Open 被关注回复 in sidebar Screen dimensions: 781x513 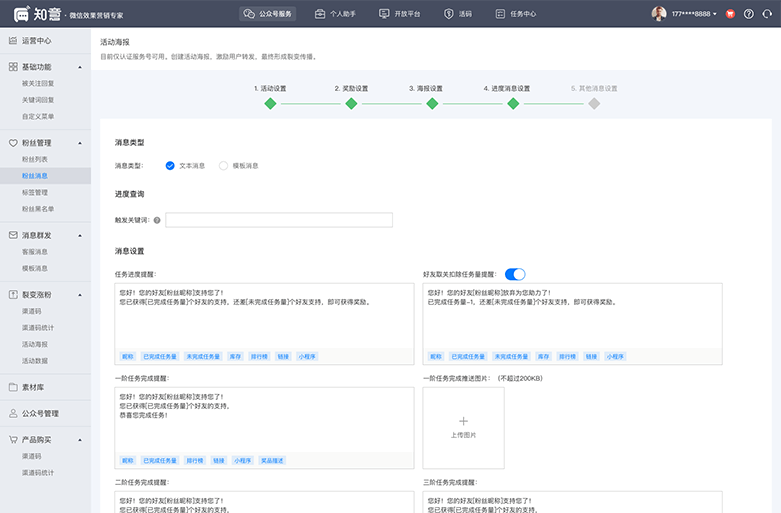(38, 83)
